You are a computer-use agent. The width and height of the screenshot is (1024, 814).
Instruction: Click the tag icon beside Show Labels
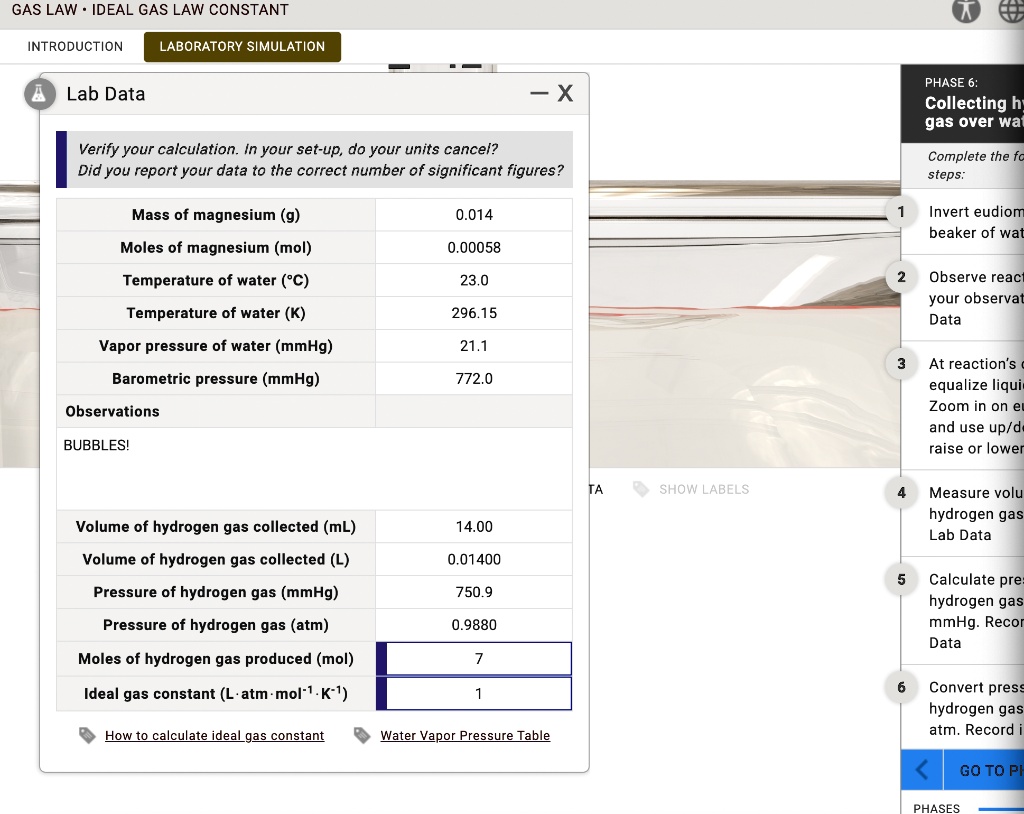(640, 490)
